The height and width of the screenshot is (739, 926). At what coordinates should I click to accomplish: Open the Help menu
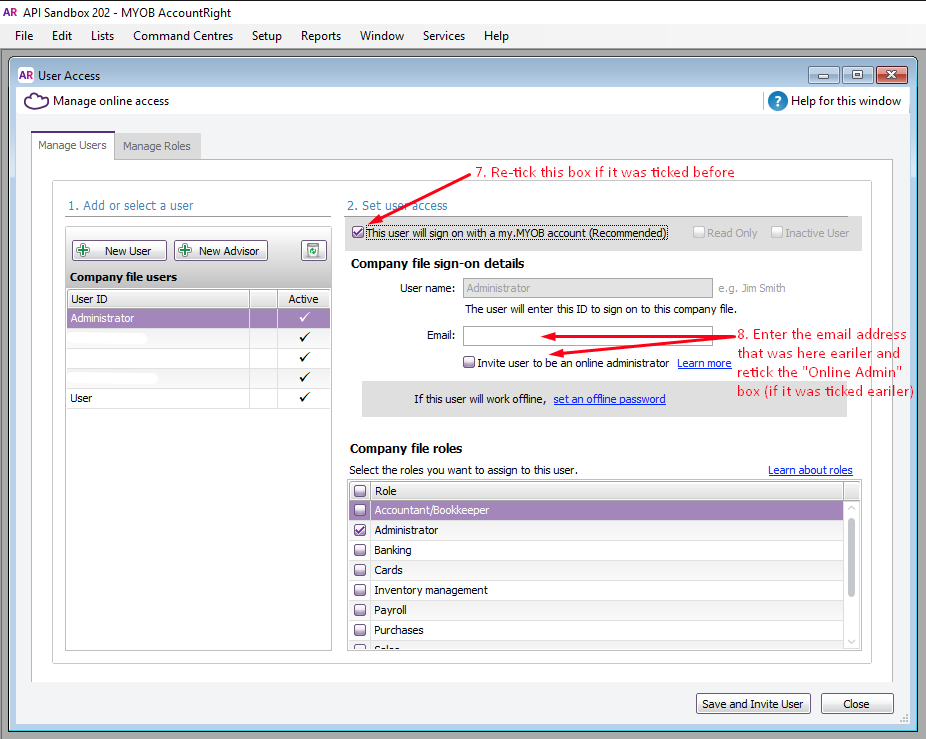click(496, 36)
